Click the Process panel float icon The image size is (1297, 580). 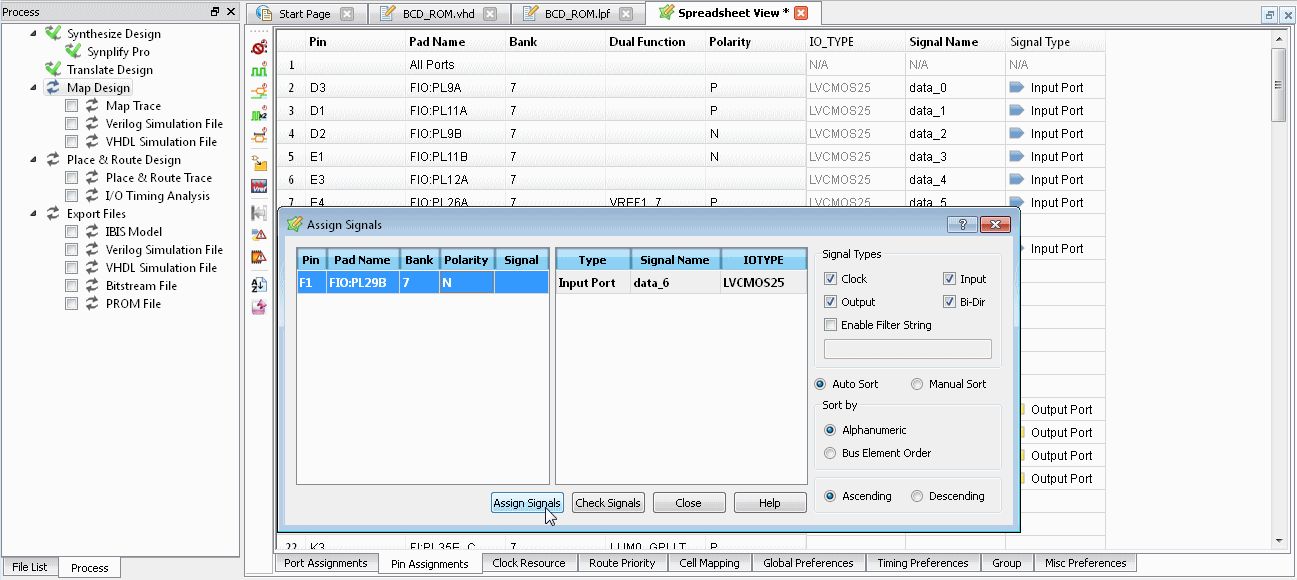point(215,12)
